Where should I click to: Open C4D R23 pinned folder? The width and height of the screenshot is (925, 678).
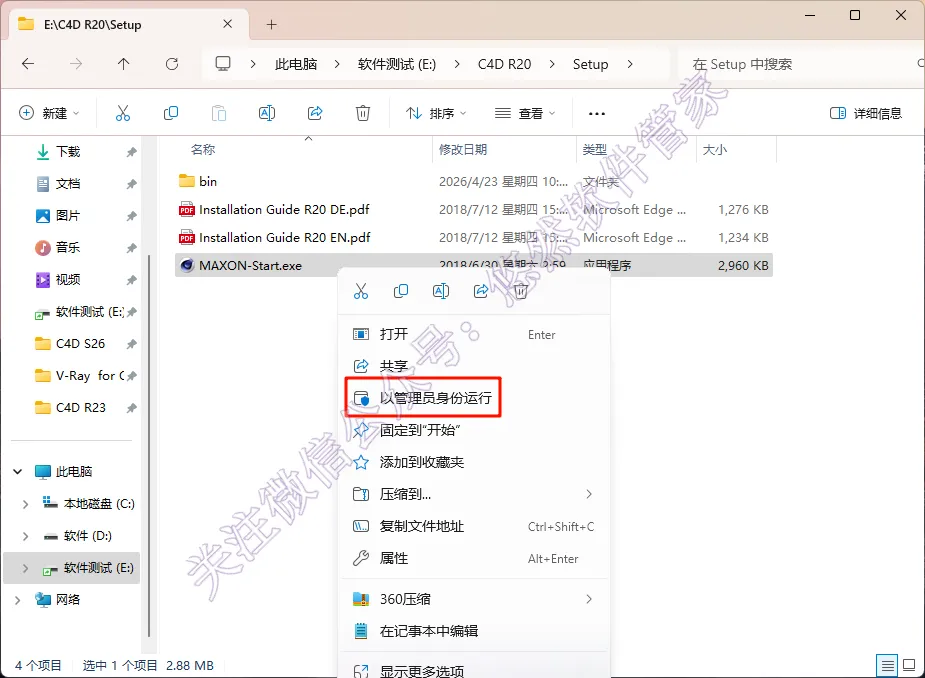pyautogui.click(x=80, y=407)
